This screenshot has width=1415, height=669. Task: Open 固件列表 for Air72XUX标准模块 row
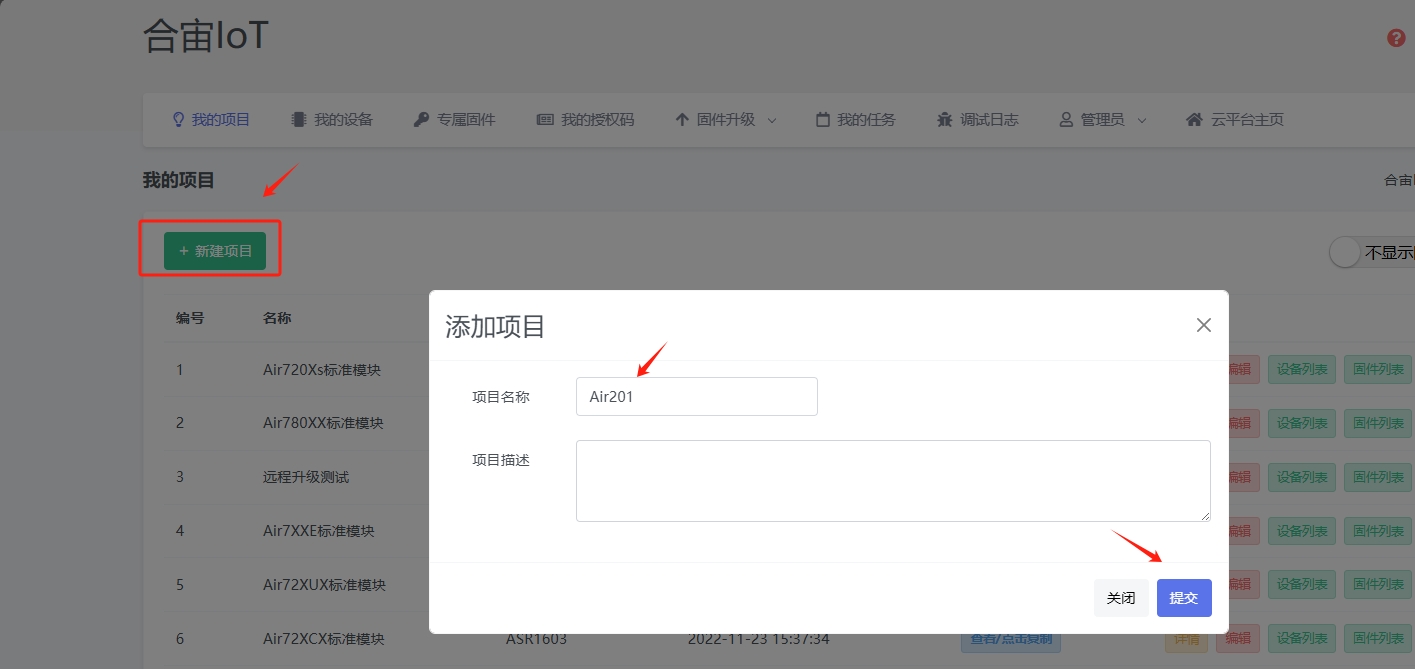1379,584
